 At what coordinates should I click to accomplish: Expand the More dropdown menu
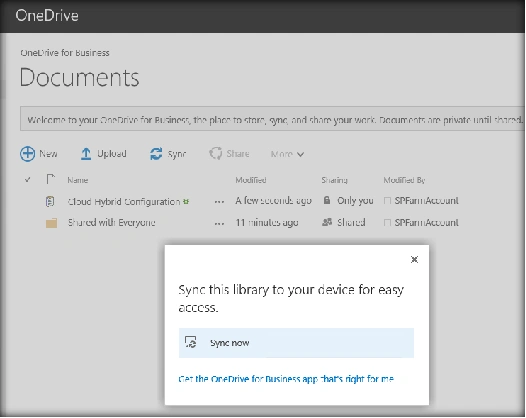(287, 154)
